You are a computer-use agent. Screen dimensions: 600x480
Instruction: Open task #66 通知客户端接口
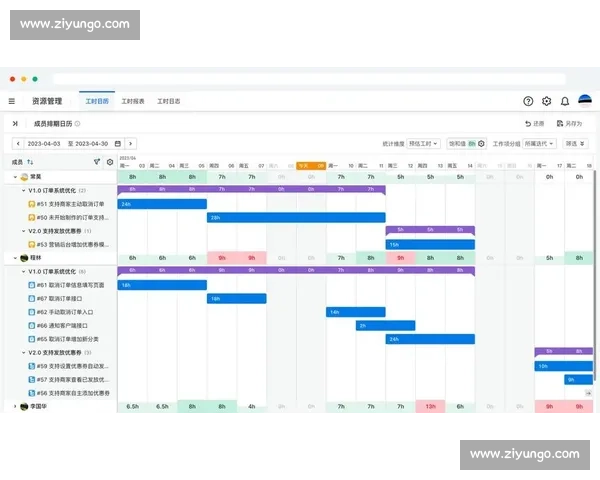tap(62, 326)
